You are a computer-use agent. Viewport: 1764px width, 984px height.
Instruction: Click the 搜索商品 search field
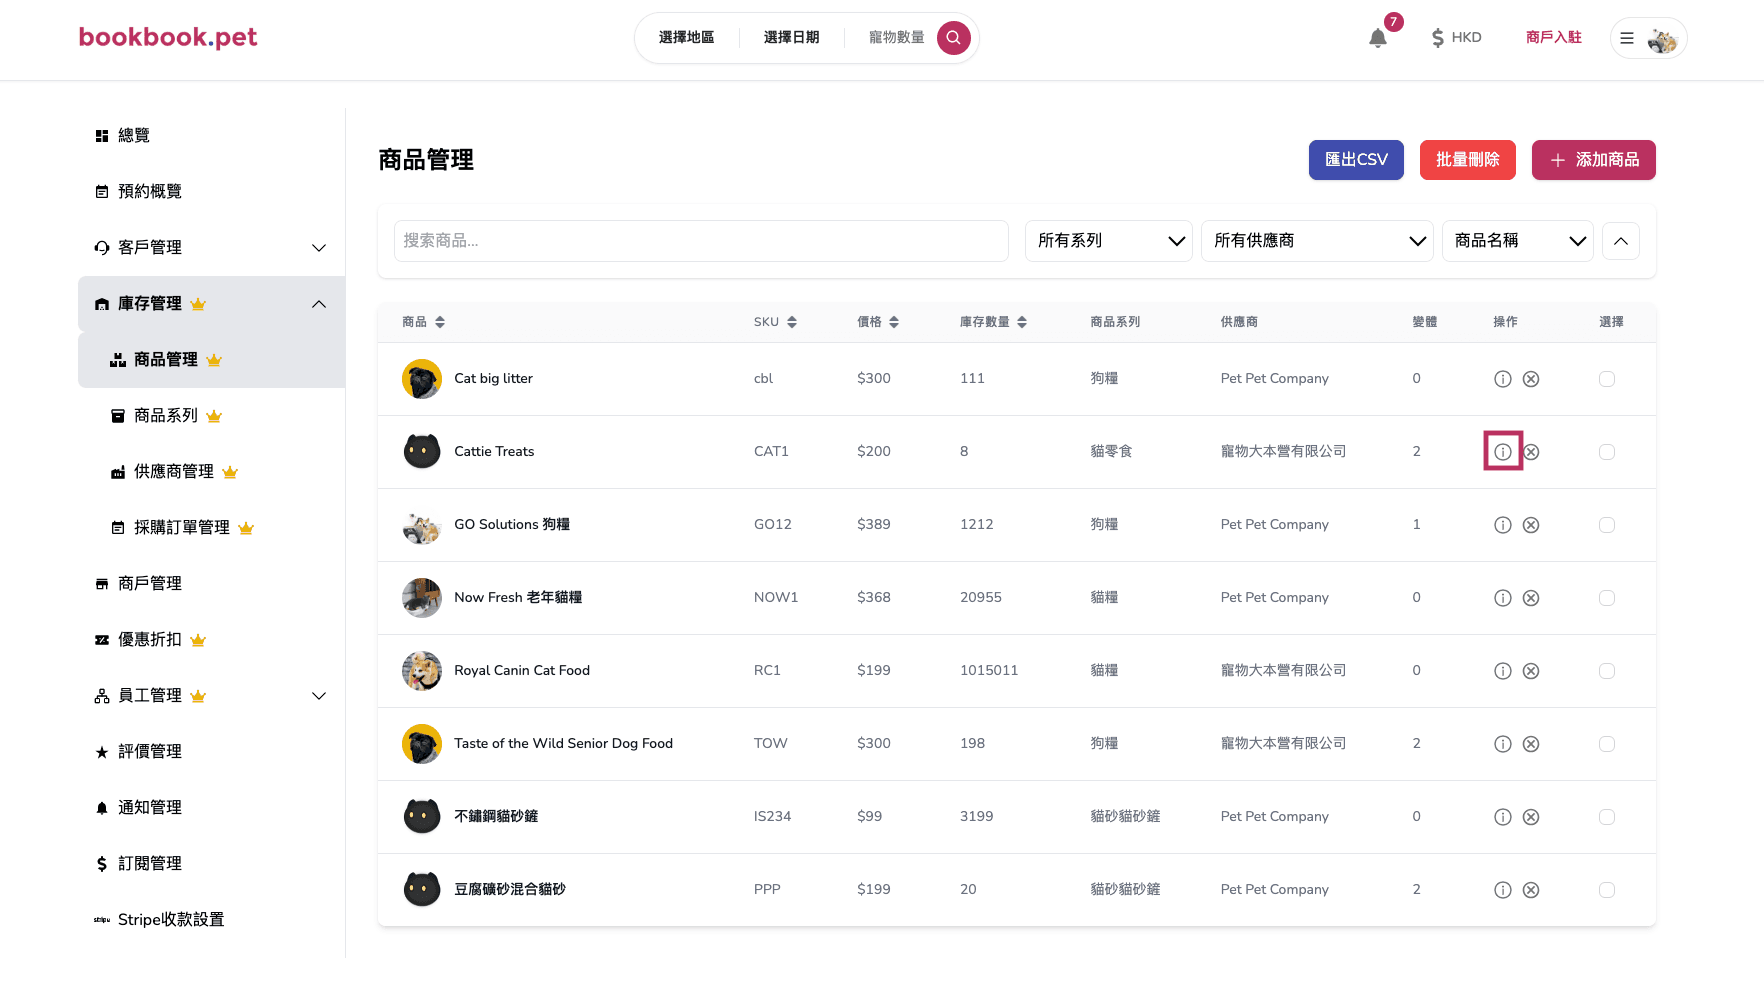click(701, 241)
